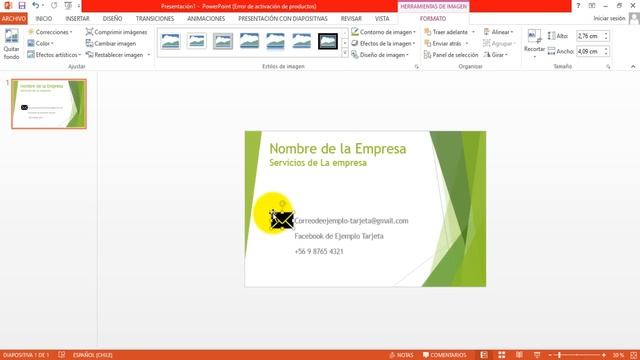Open Panel de selección

pyautogui.click(x=451, y=55)
